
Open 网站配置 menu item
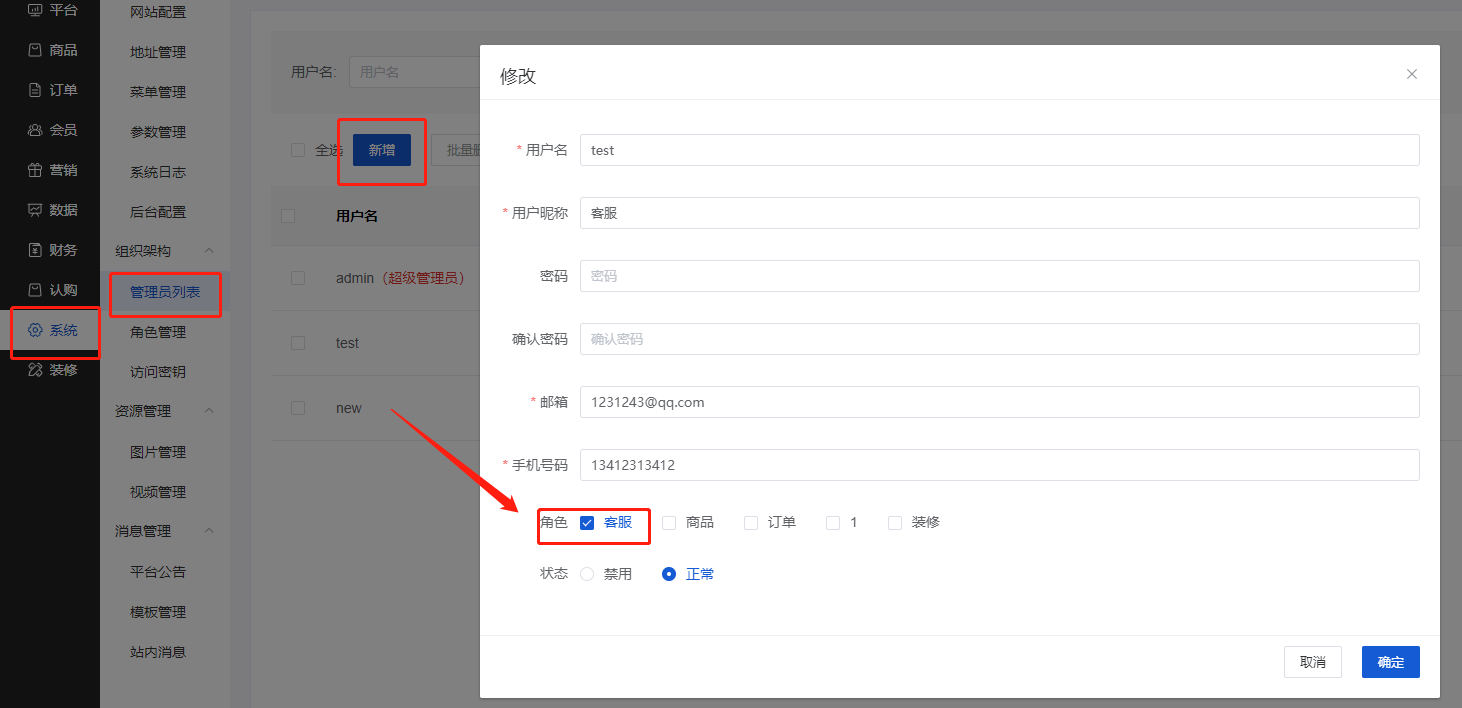coord(158,12)
